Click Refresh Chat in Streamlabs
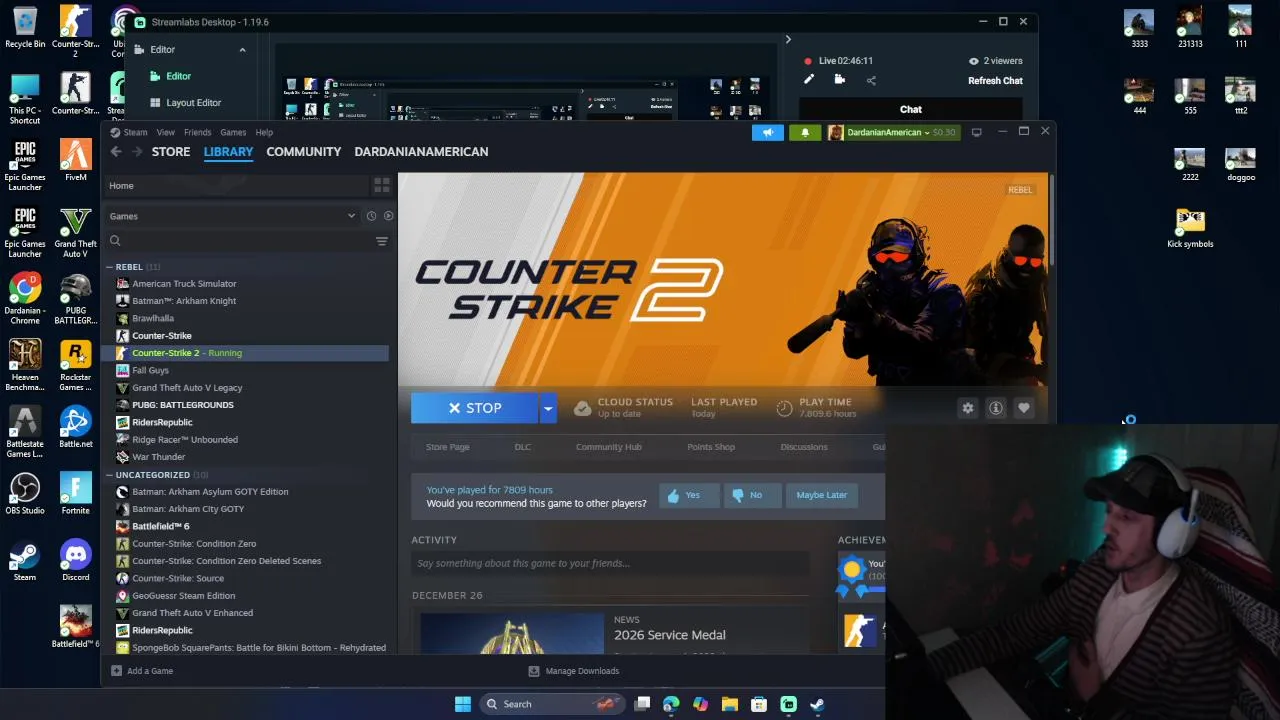This screenshot has height=720, width=1280. pos(995,81)
